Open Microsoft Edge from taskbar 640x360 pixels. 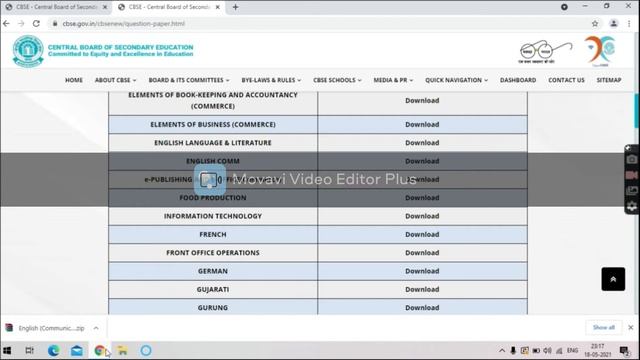point(53,351)
